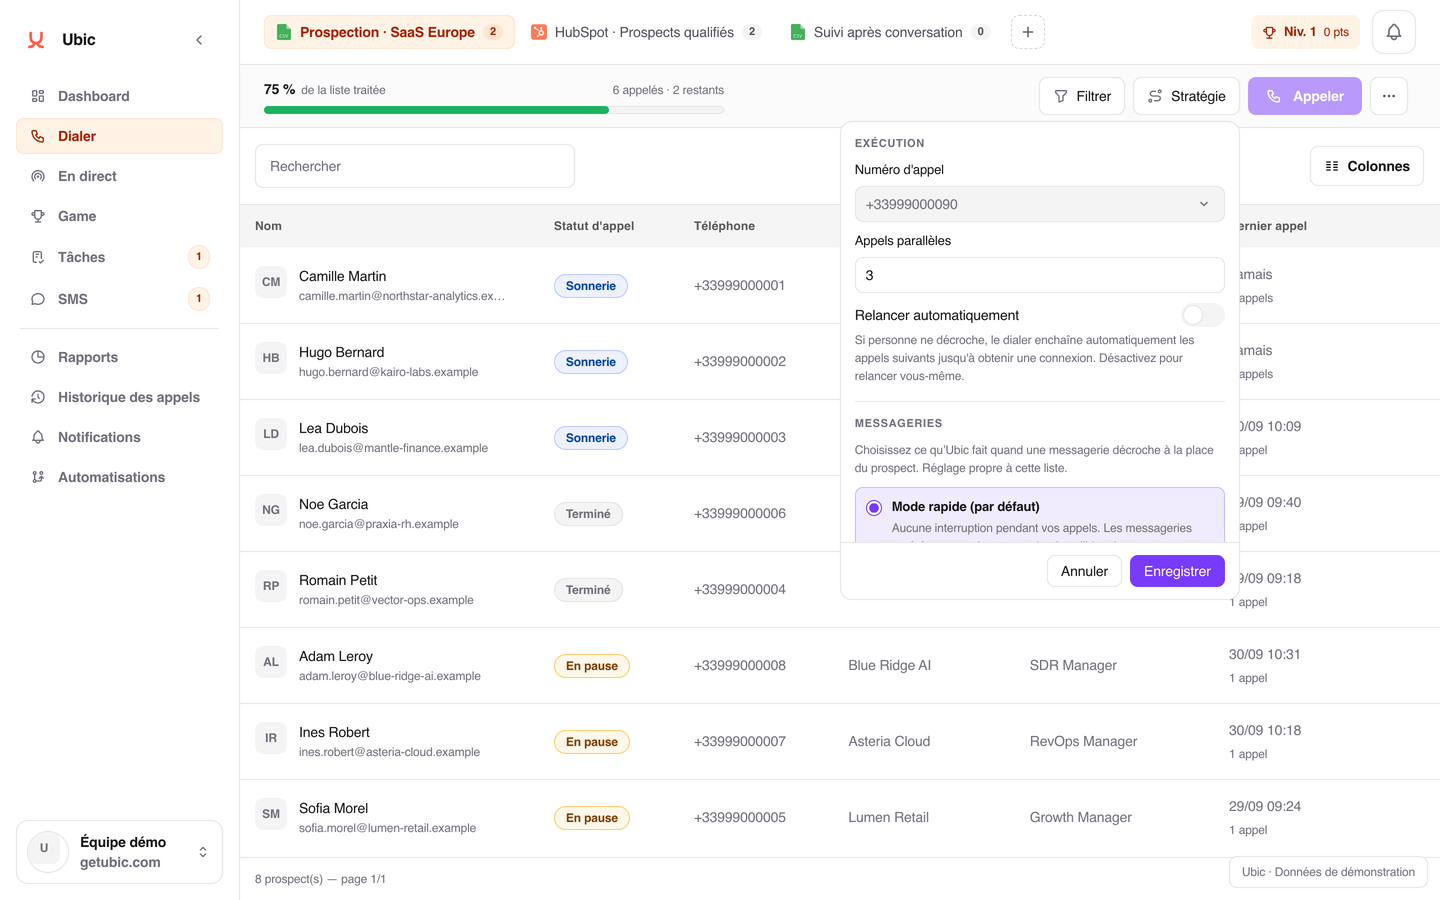Viewport: 1440px width, 900px height.
Task: Switch to HubSpot · Prospects qualifiés tab
Action: tap(646, 32)
